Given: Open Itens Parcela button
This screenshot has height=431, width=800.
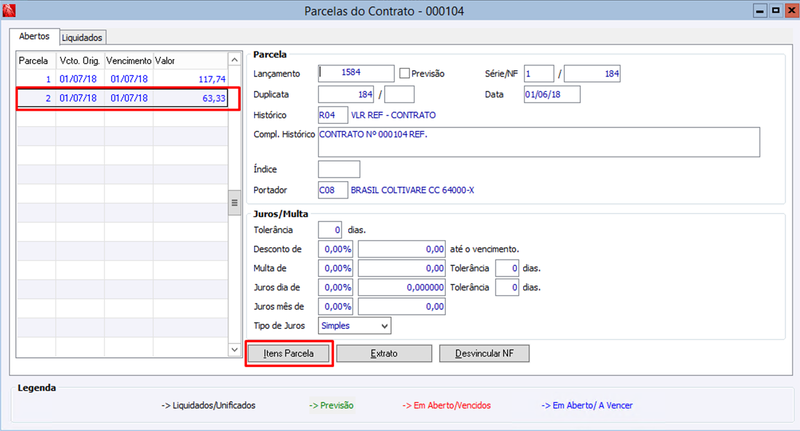Looking at the screenshot, I should point(289,353).
